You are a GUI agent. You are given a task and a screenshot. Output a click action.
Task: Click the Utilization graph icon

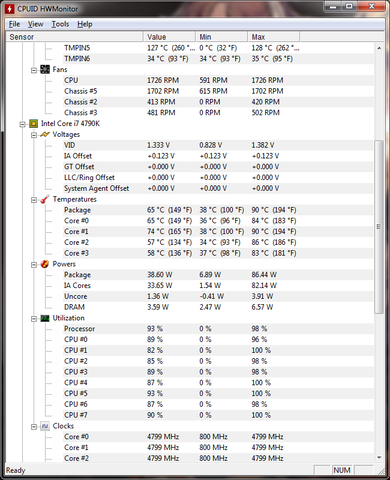(x=45, y=318)
